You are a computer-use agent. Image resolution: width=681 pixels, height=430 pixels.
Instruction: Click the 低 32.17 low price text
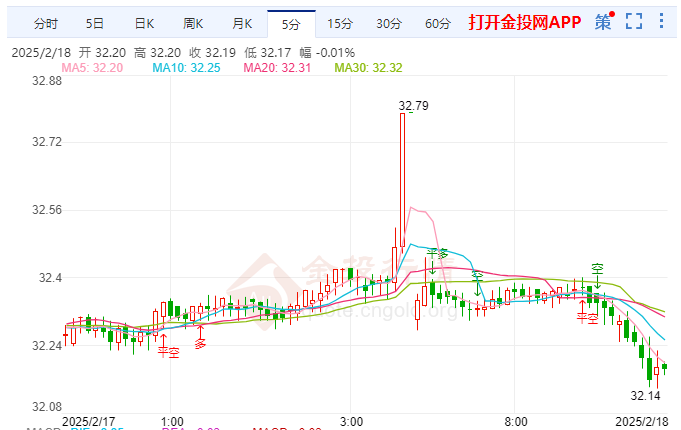(268, 53)
